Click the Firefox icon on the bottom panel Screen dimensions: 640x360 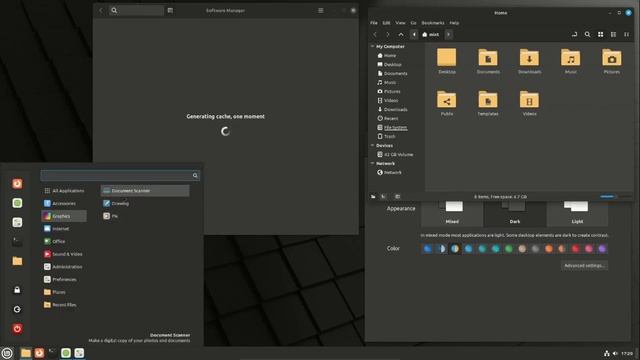point(39,353)
